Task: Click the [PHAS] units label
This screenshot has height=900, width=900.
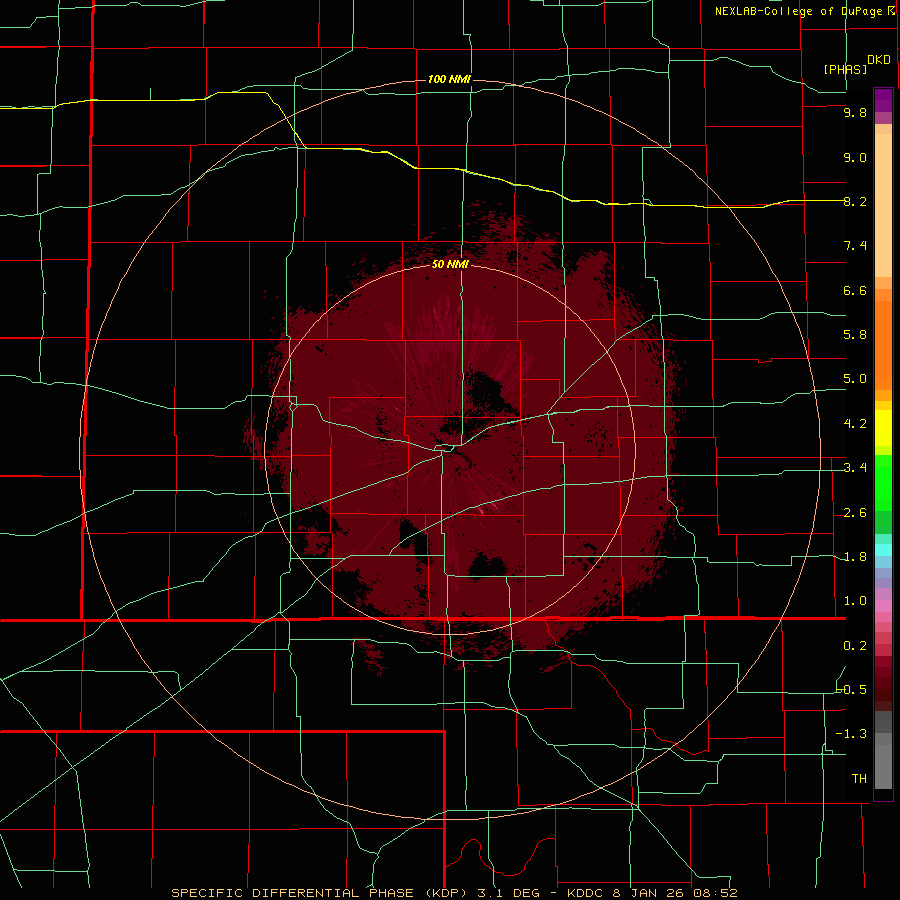Action: [x=845, y=69]
